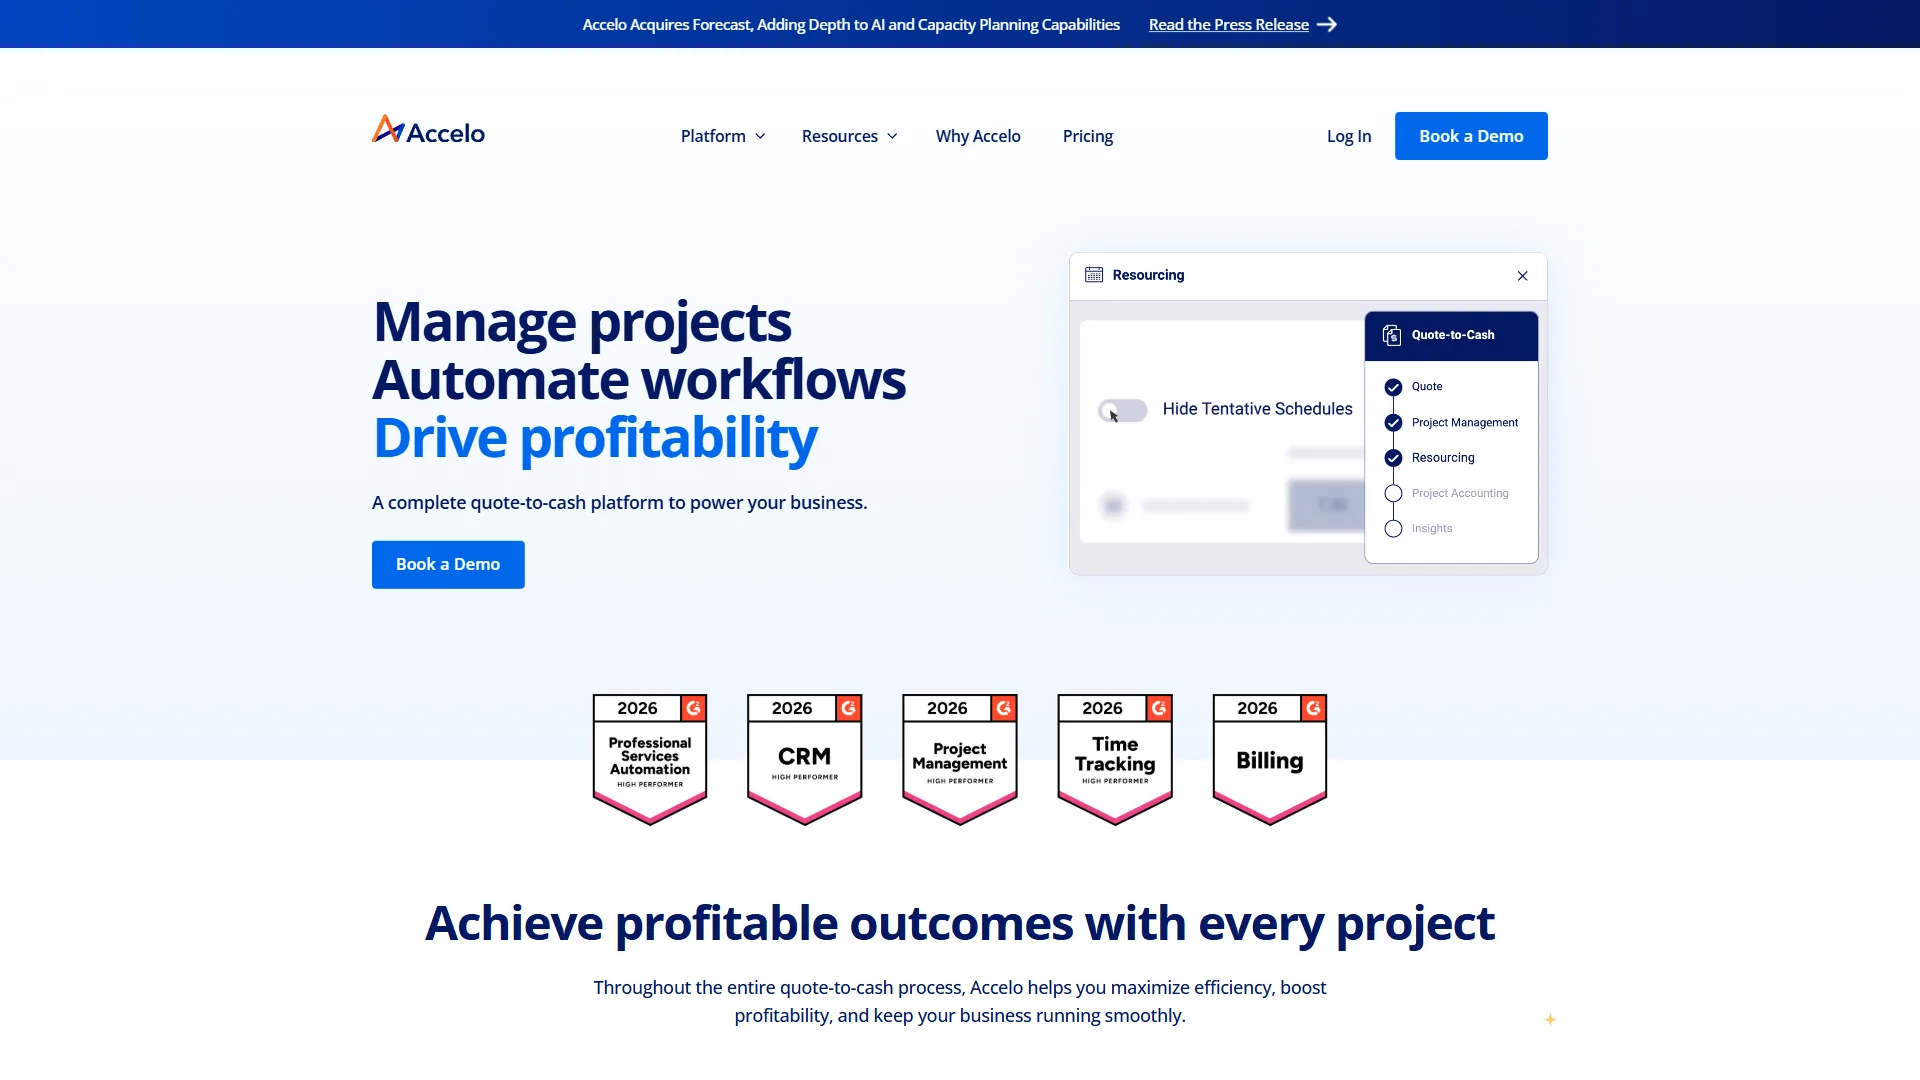Open the 2026 Billing badge
The image size is (1920, 1080).
(x=1270, y=759)
